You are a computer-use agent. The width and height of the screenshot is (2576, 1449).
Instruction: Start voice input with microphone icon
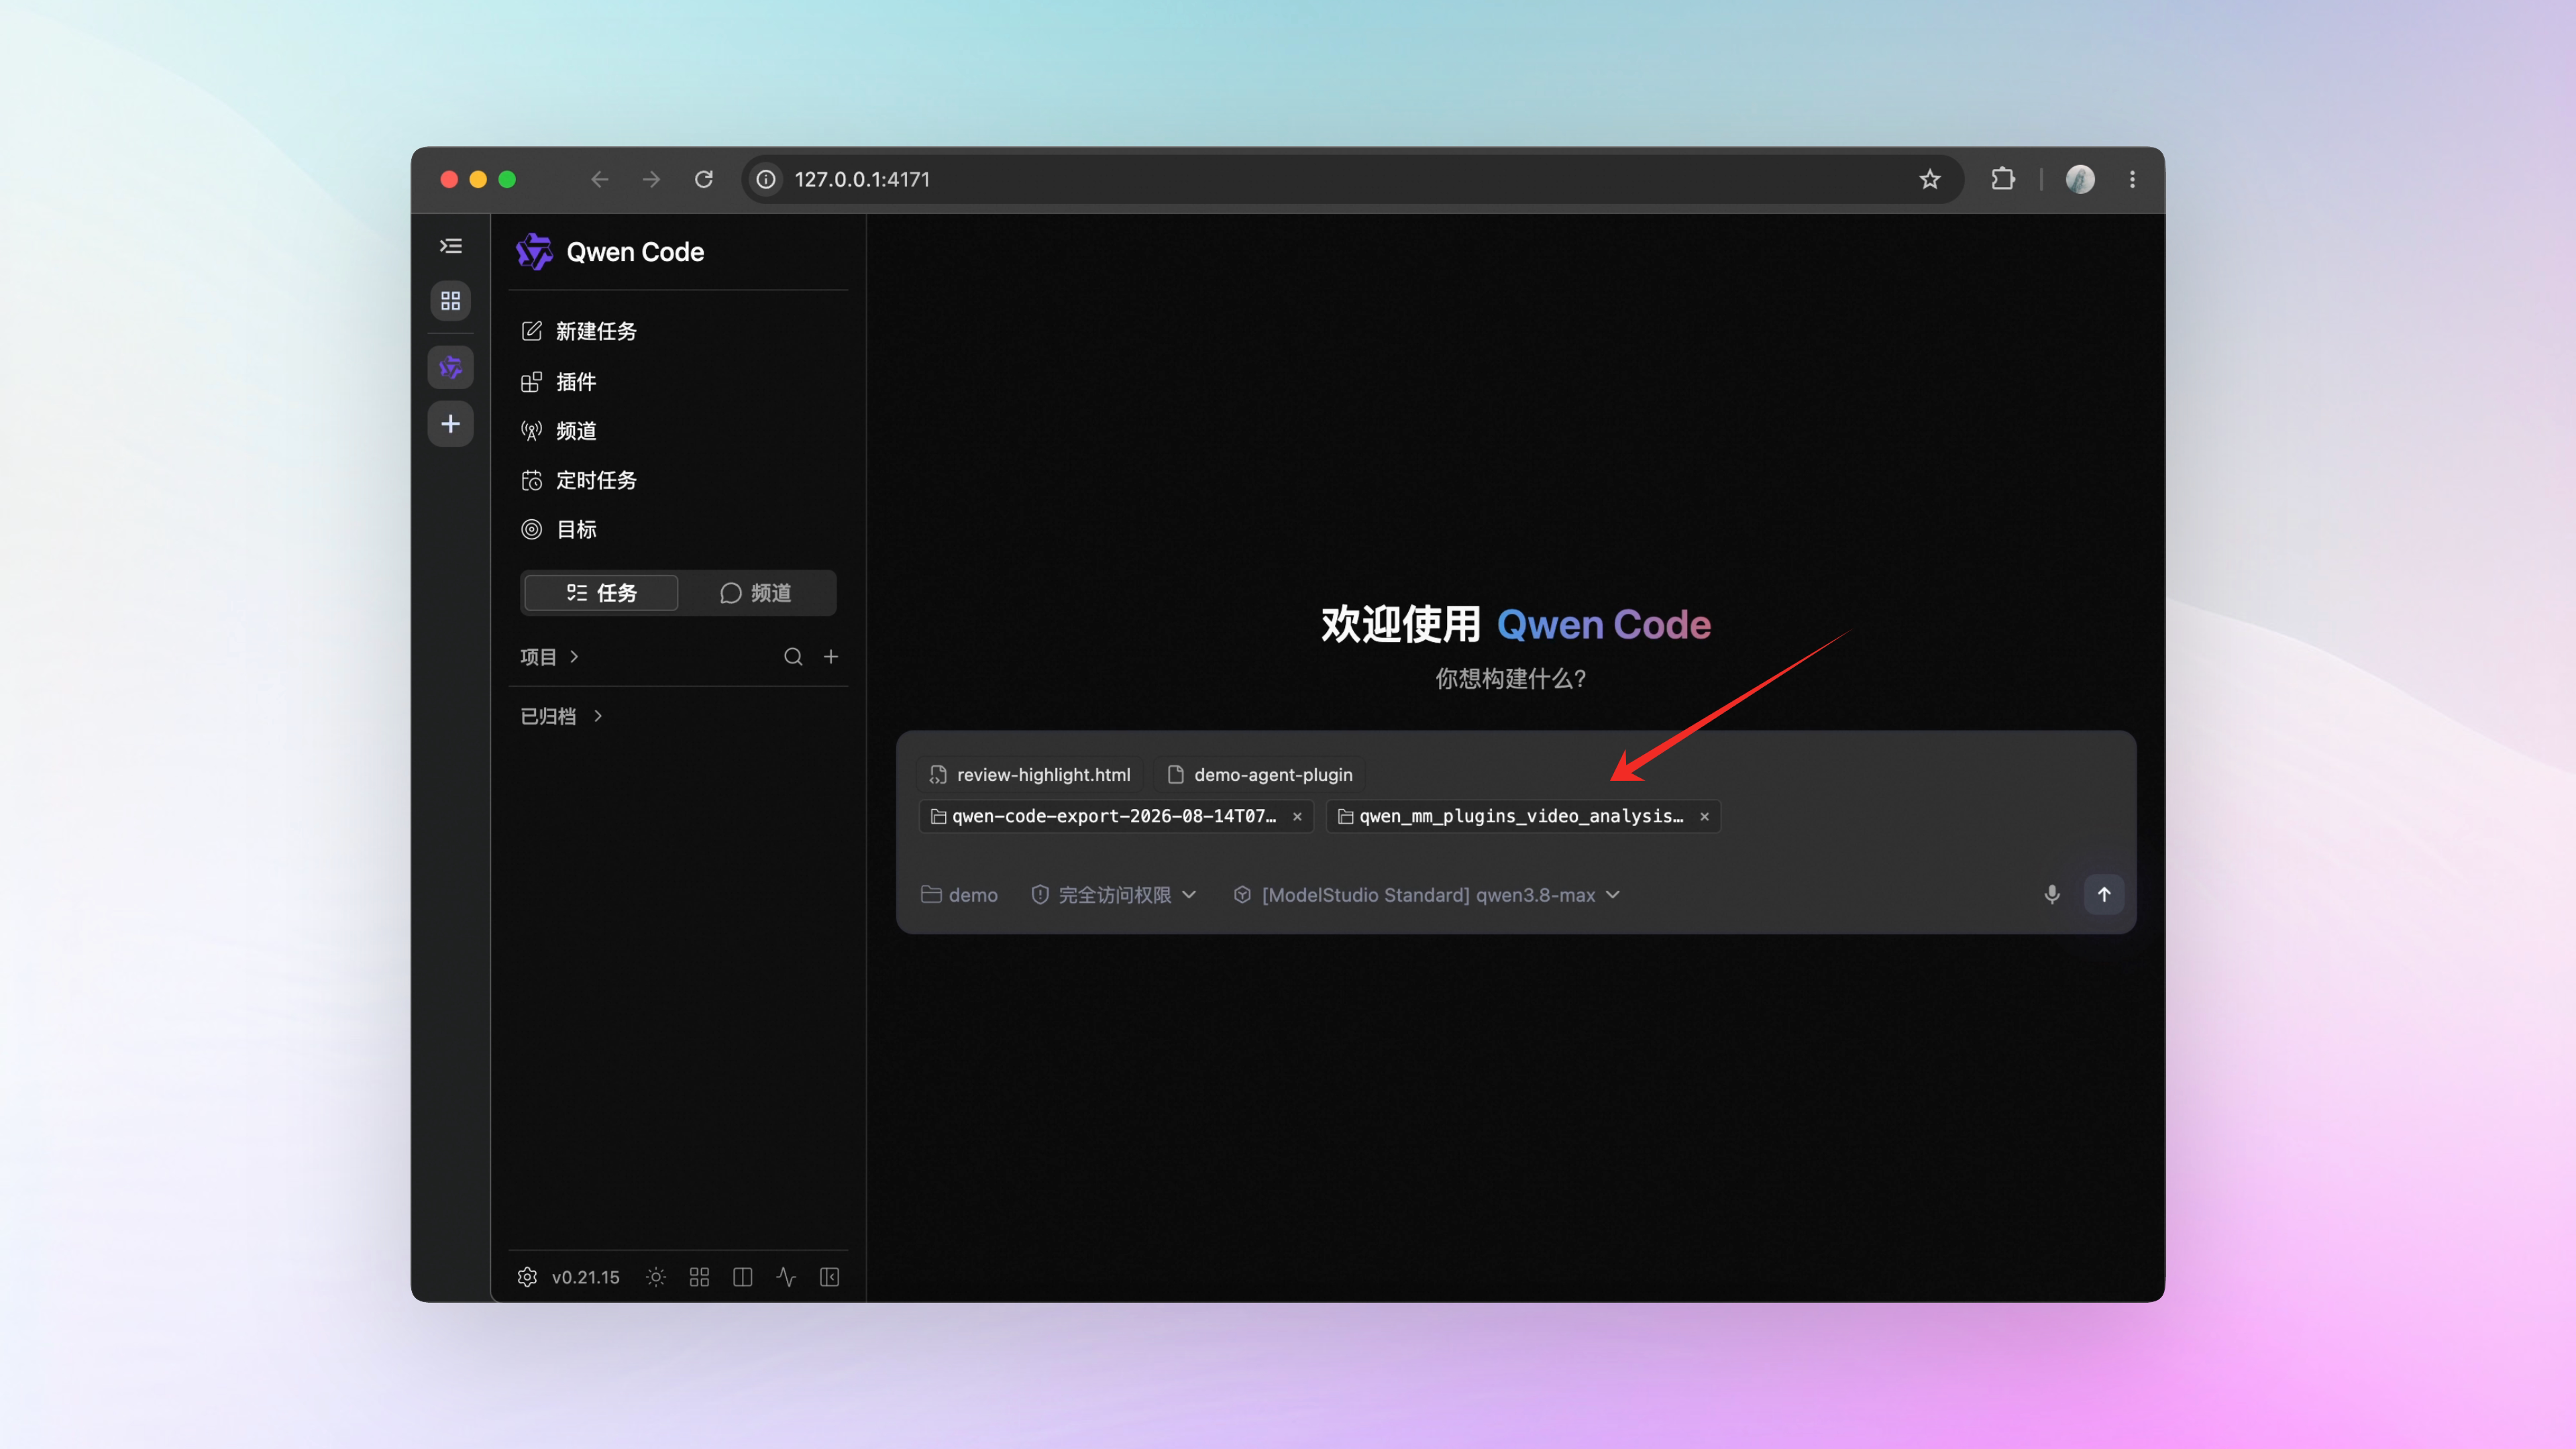pyautogui.click(x=2052, y=895)
